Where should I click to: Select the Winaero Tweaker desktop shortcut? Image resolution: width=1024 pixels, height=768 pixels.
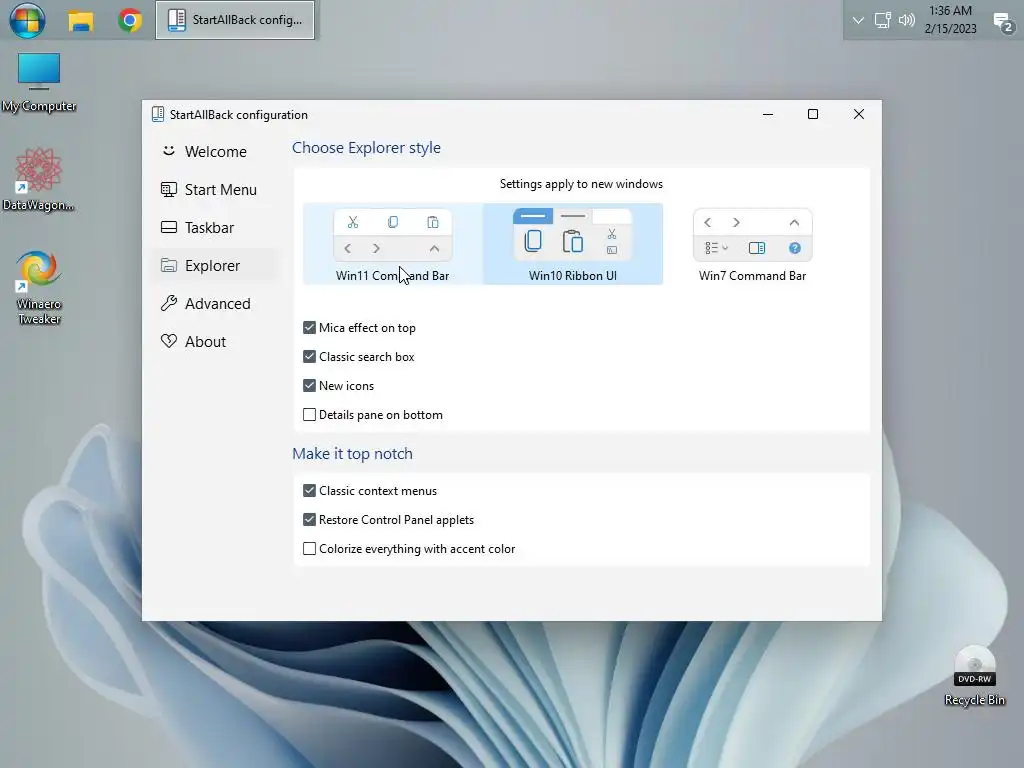tap(39, 288)
